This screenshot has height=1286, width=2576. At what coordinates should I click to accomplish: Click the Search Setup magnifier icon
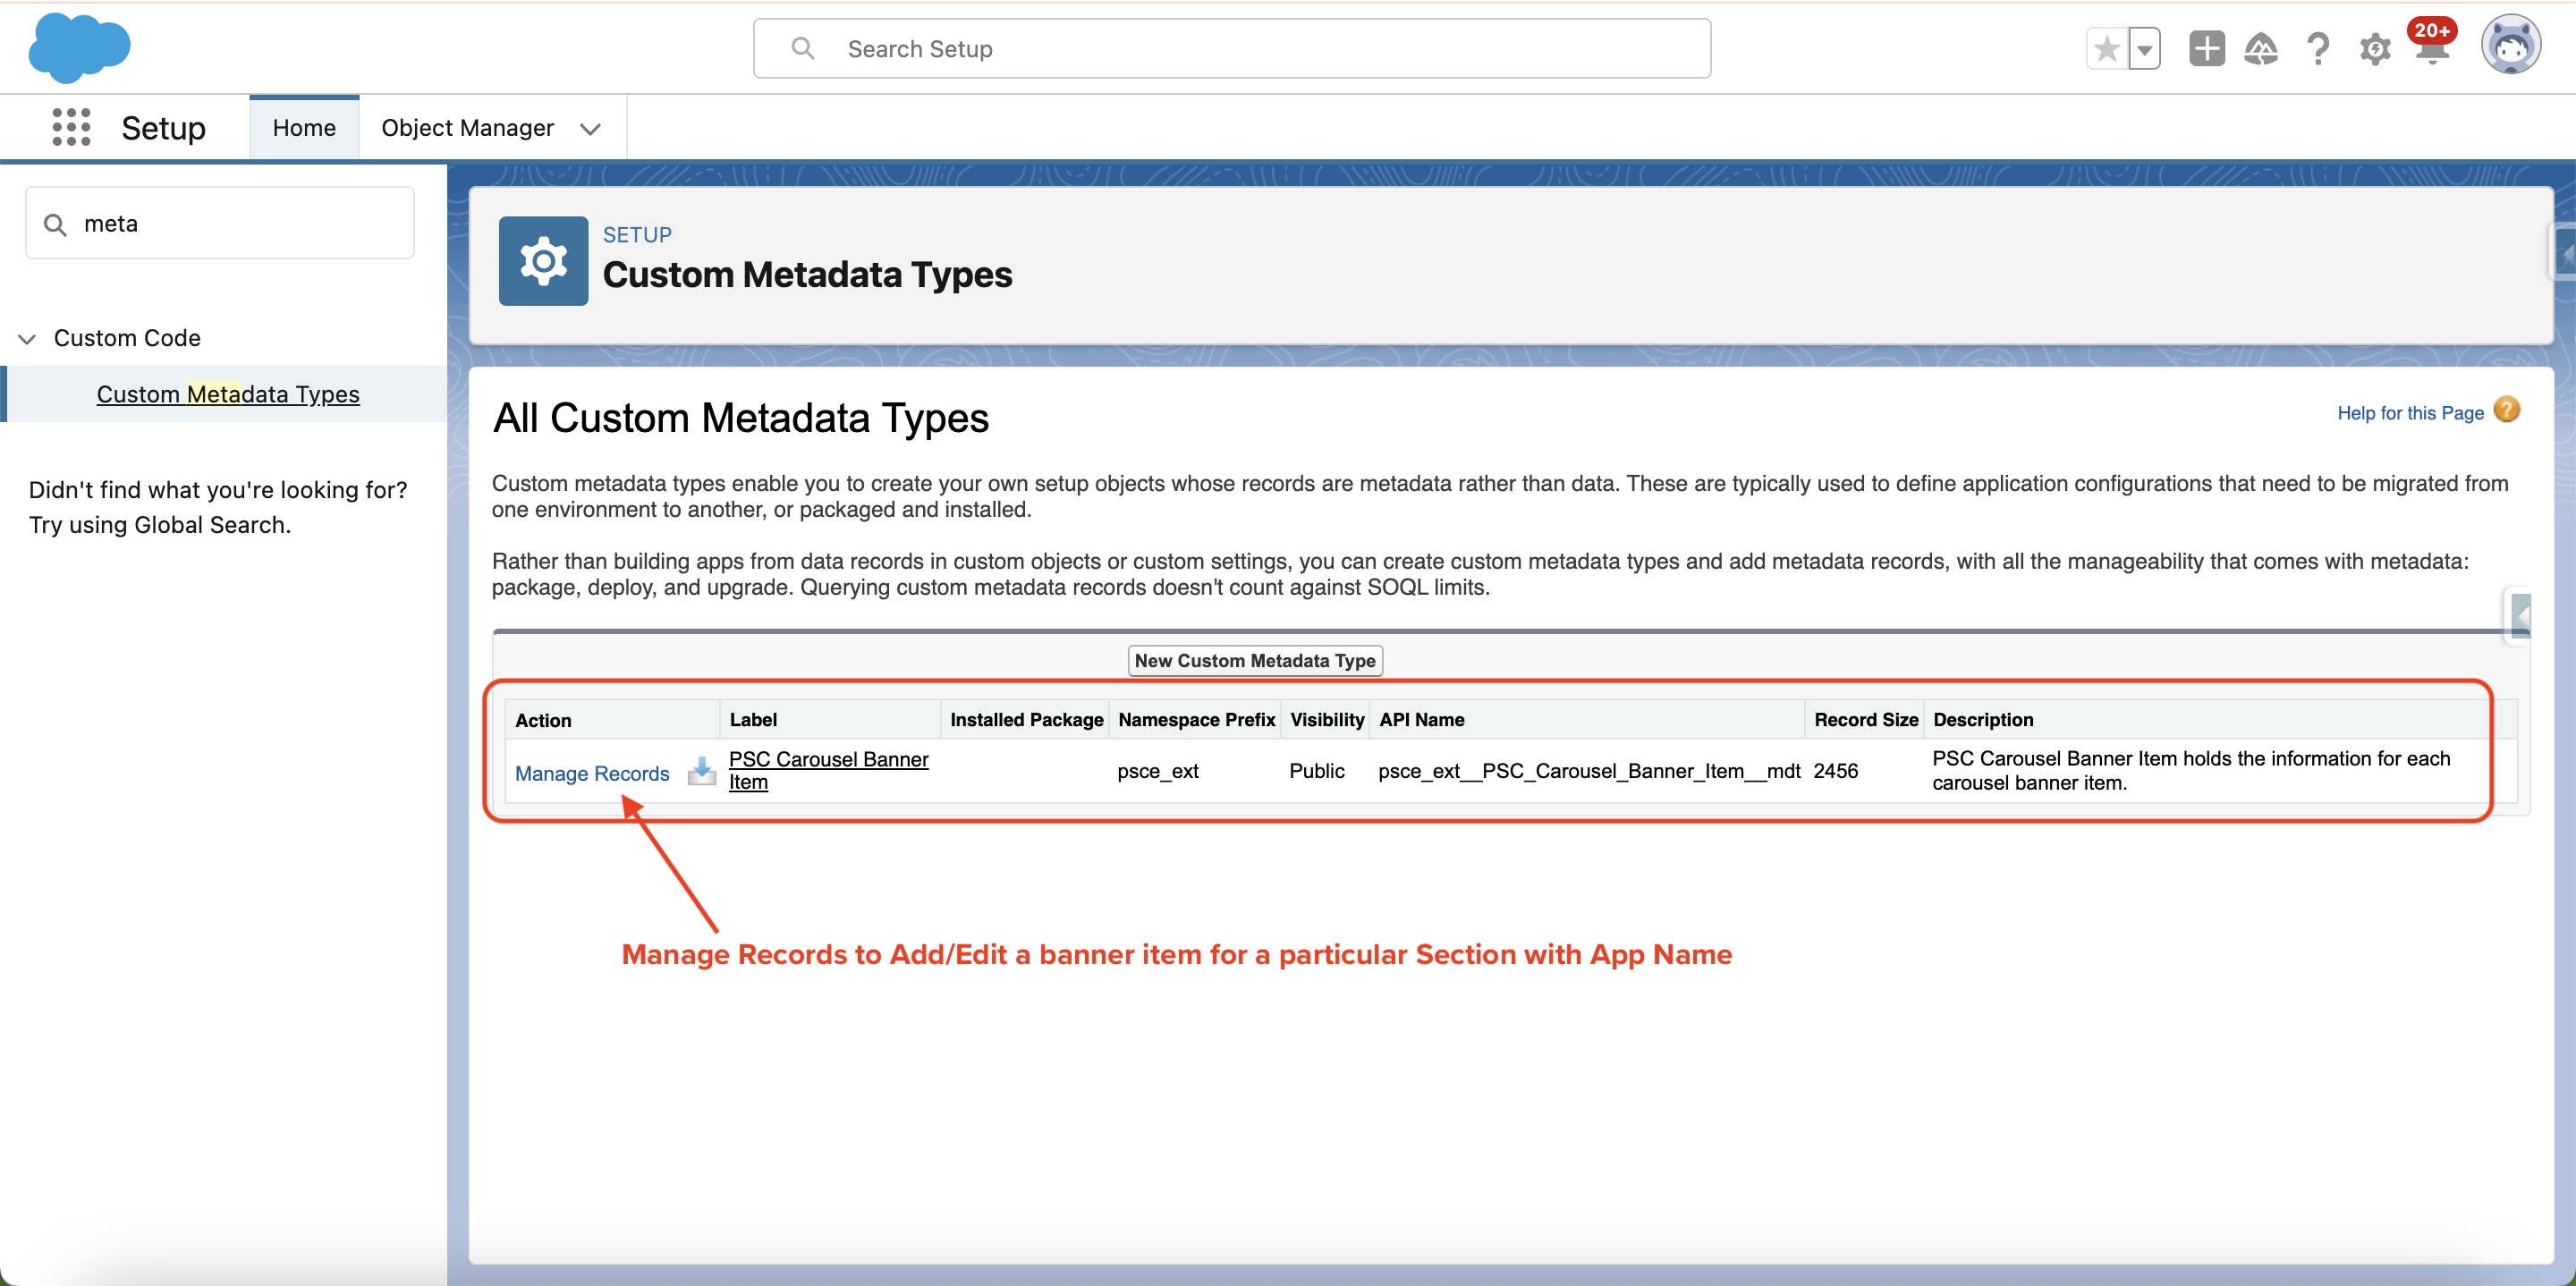tap(802, 48)
